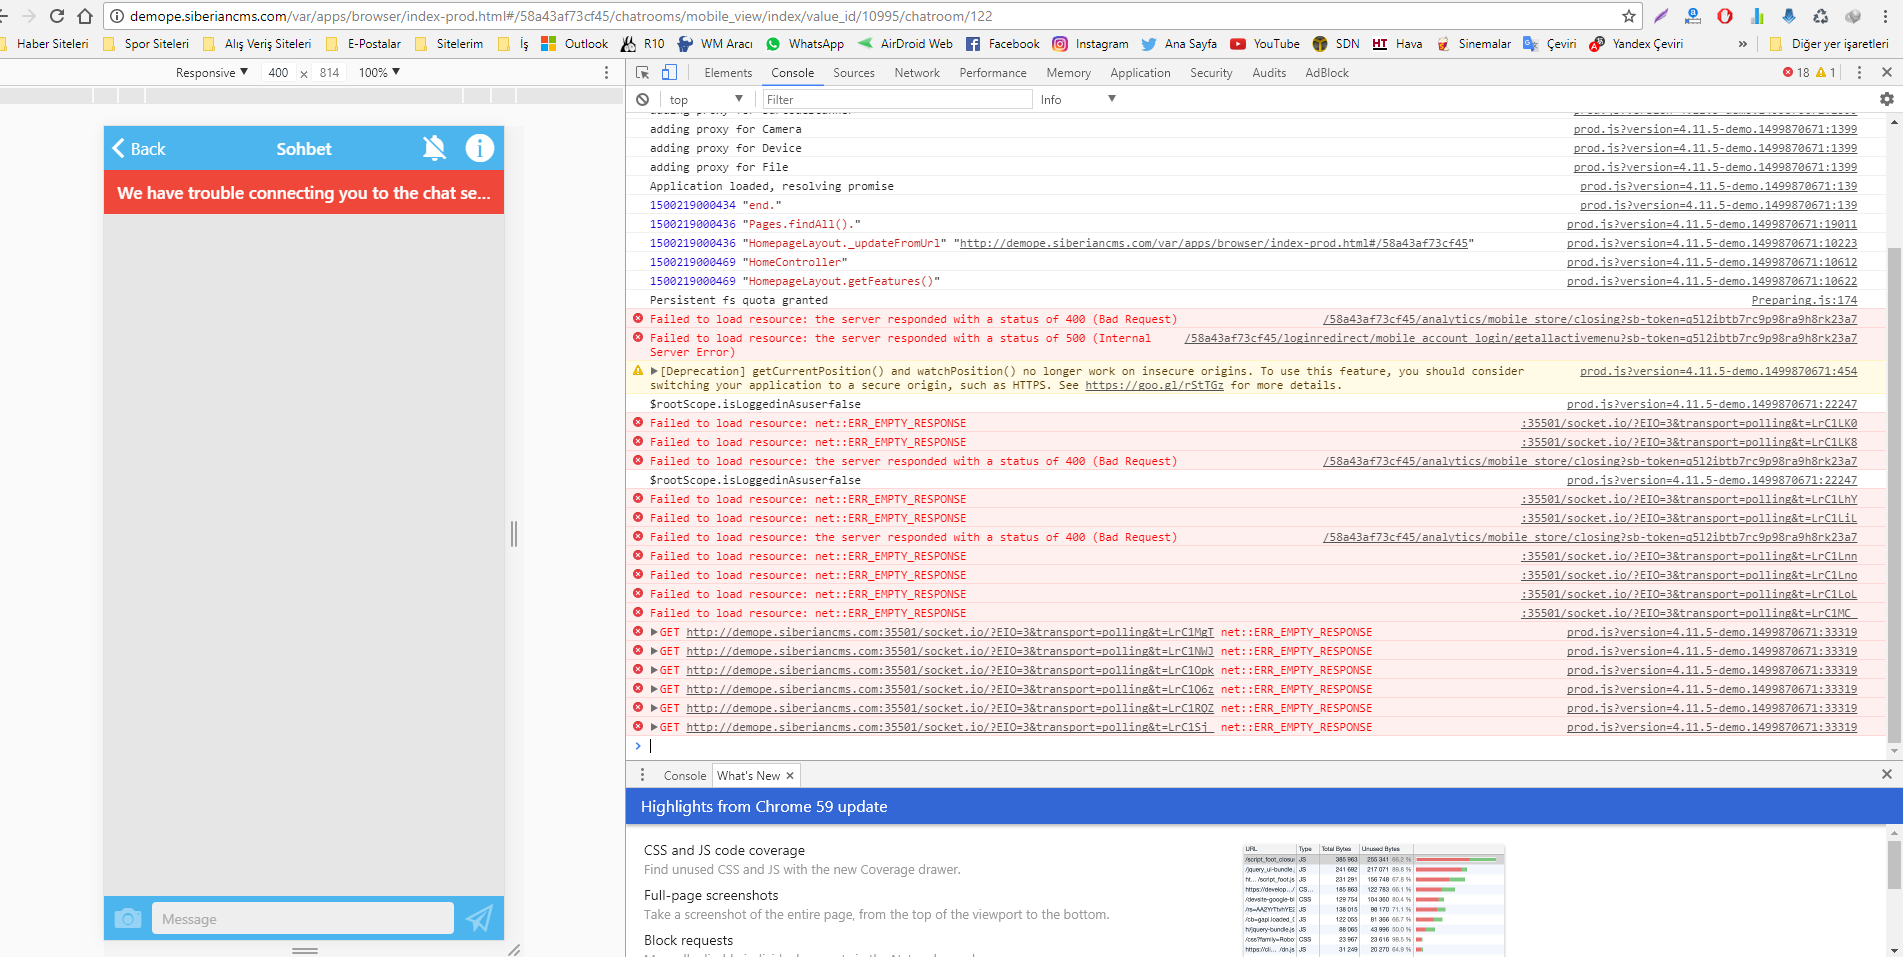Screen dimensions: 1903x957
Task: Select the inspect element tool in DevTools
Action: click(x=641, y=72)
